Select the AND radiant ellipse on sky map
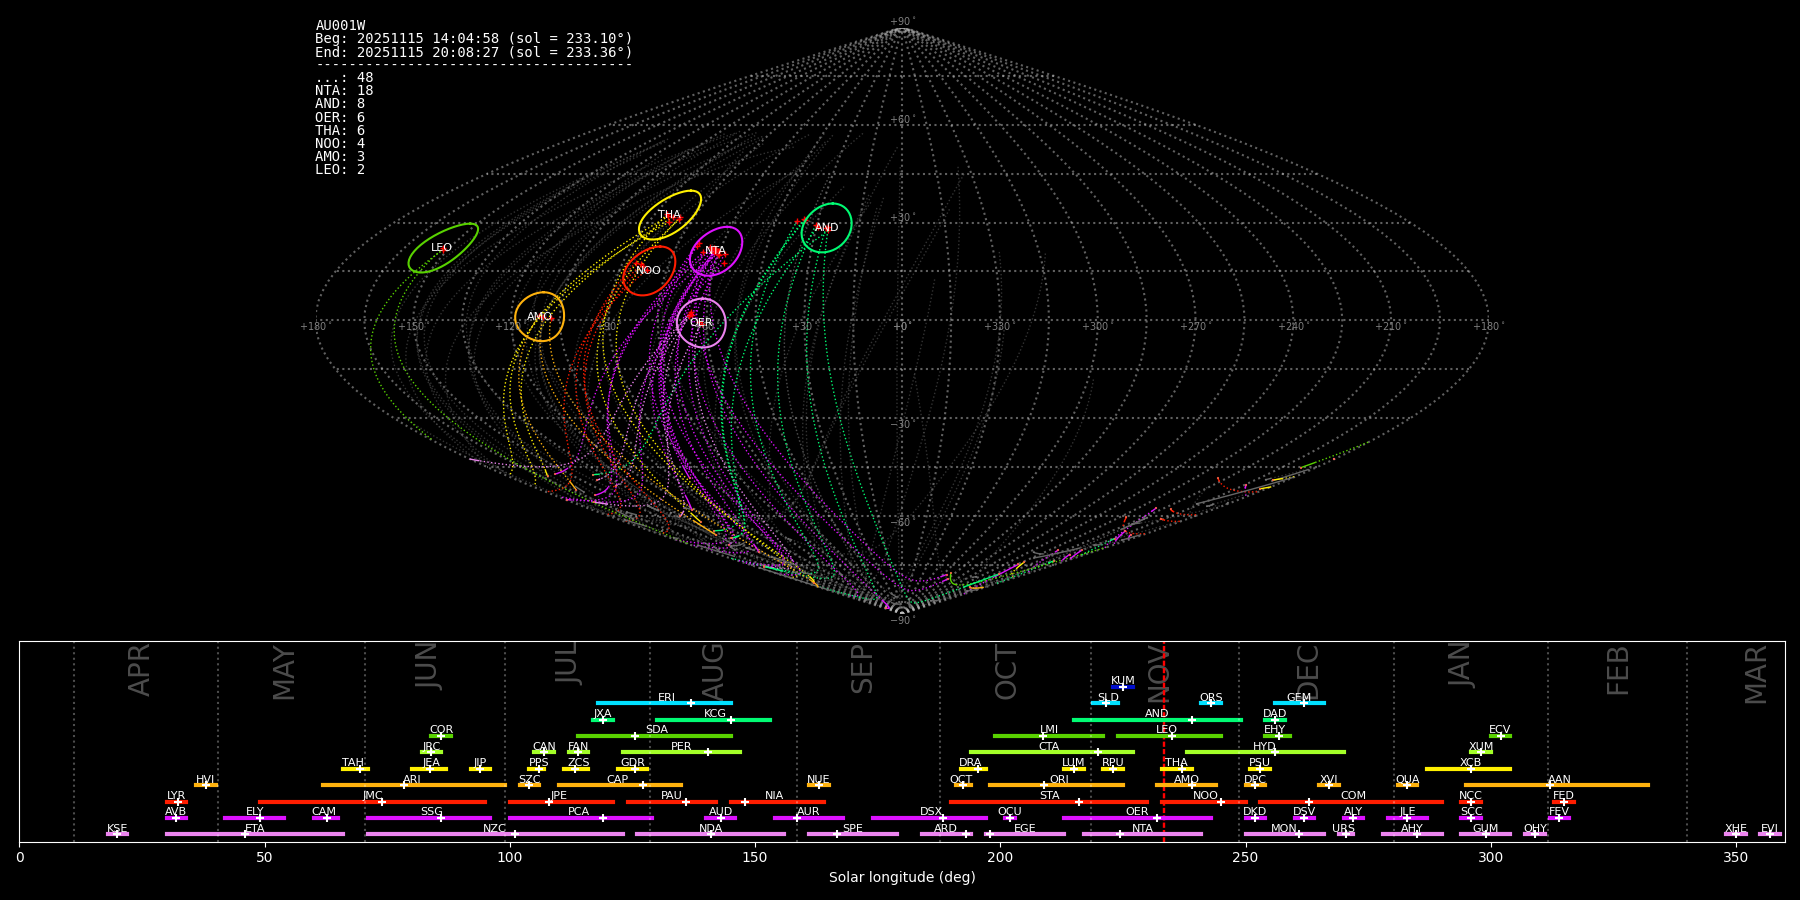This screenshot has width=1800, height=900. point(826,228)
